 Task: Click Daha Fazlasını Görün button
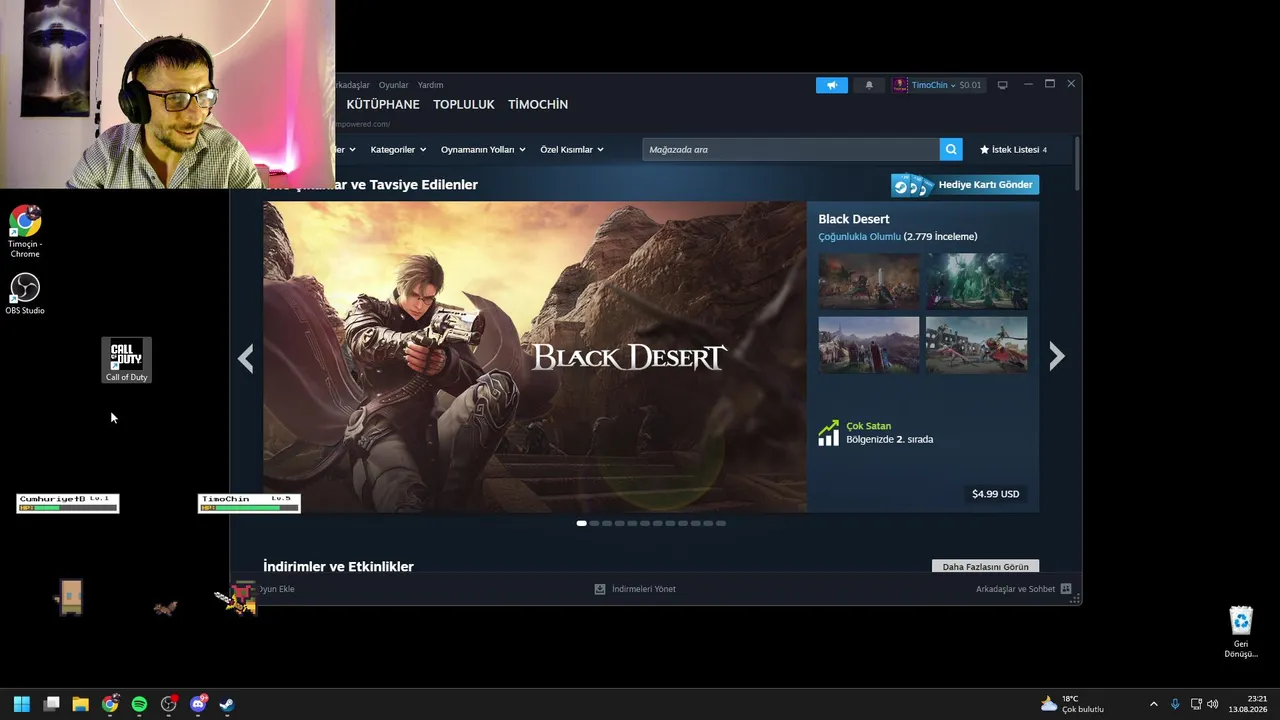(985, 567)
